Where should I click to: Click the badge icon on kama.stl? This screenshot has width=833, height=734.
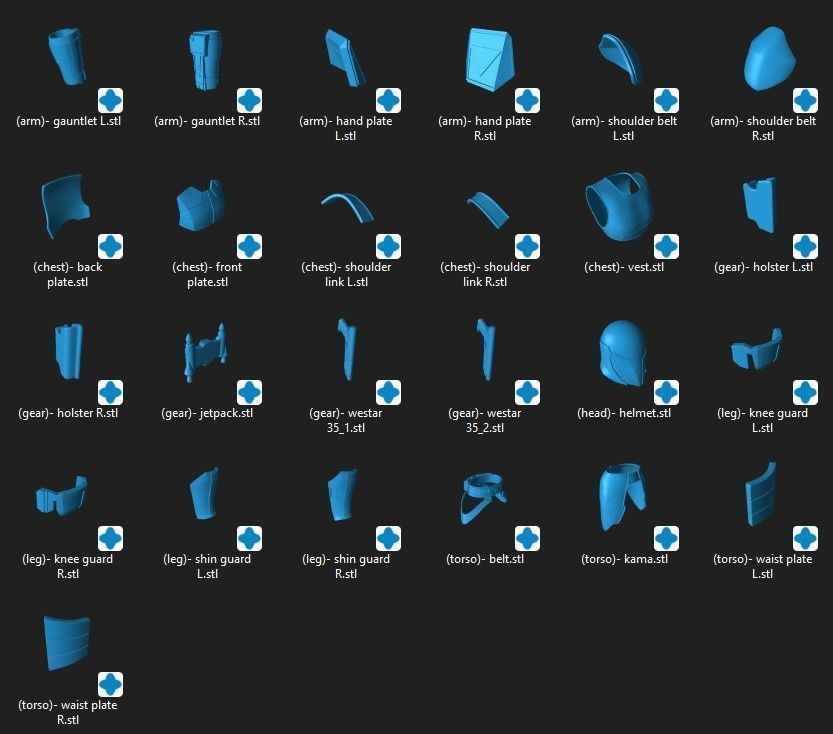pos(666,539)
